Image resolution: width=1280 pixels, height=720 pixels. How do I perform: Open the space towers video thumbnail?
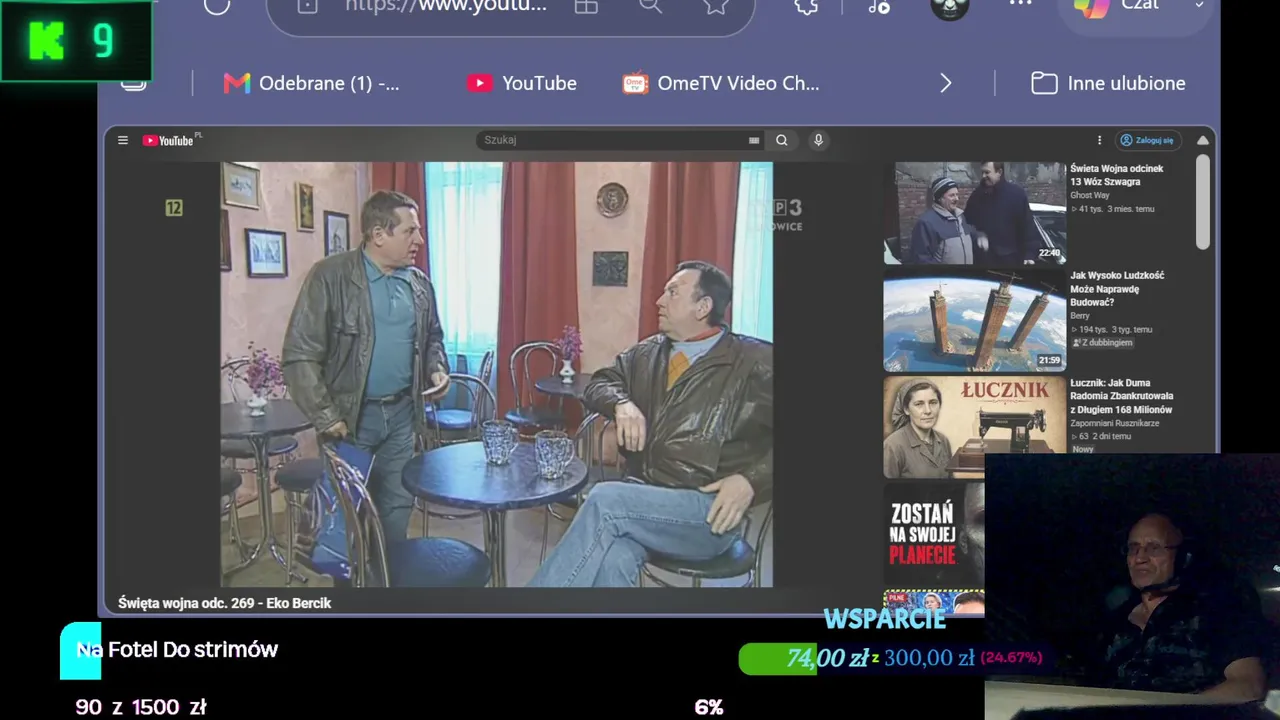(975, 320)
